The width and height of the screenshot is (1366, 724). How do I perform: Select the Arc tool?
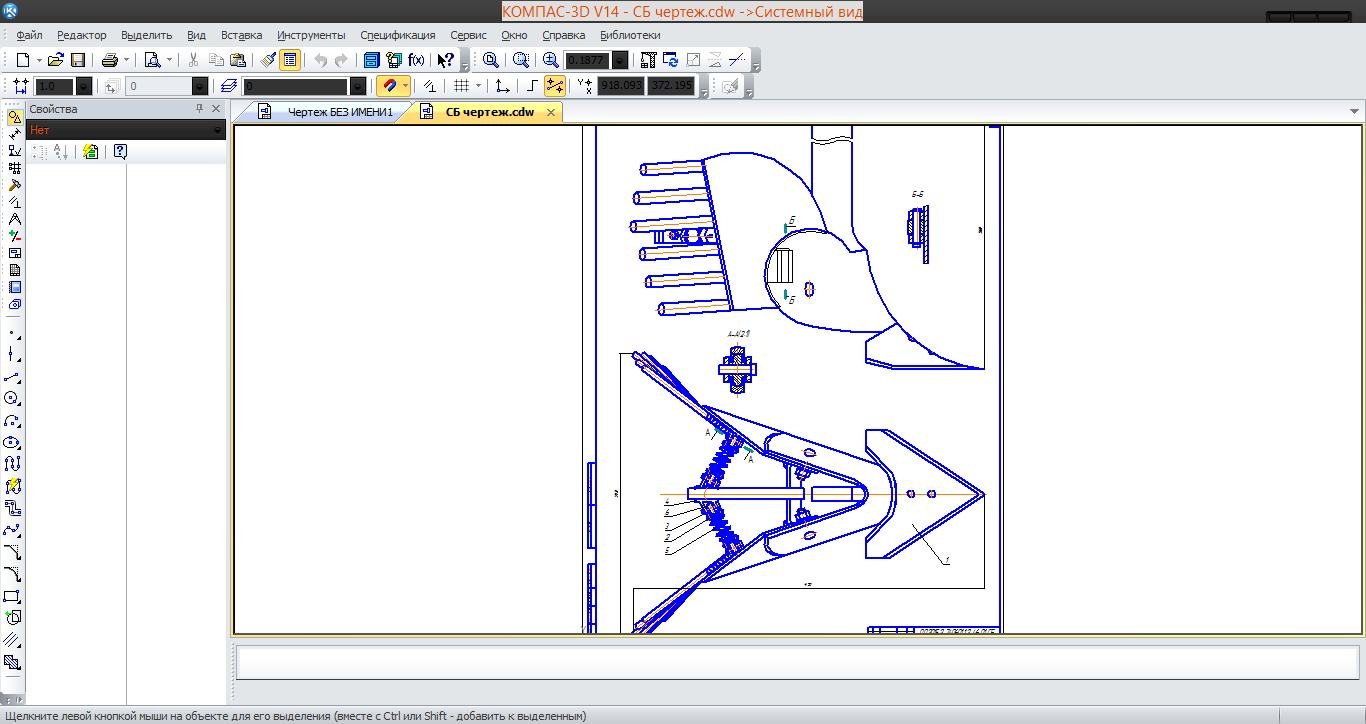[x=13, y=420]
